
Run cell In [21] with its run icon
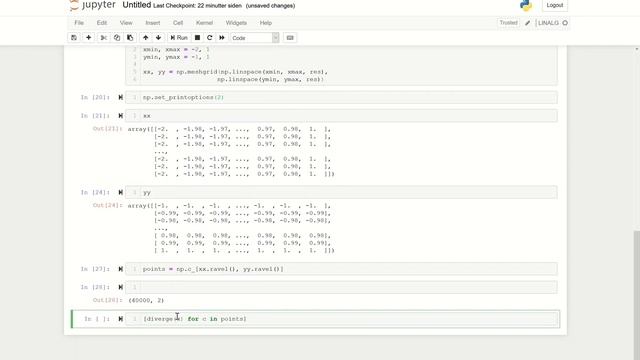[x=120, y=116]
